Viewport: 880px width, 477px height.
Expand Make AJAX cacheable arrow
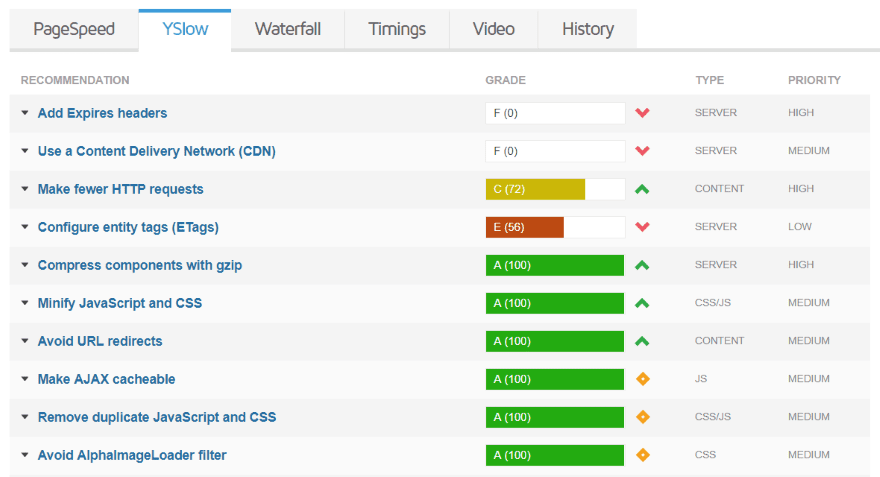point(25,379)
